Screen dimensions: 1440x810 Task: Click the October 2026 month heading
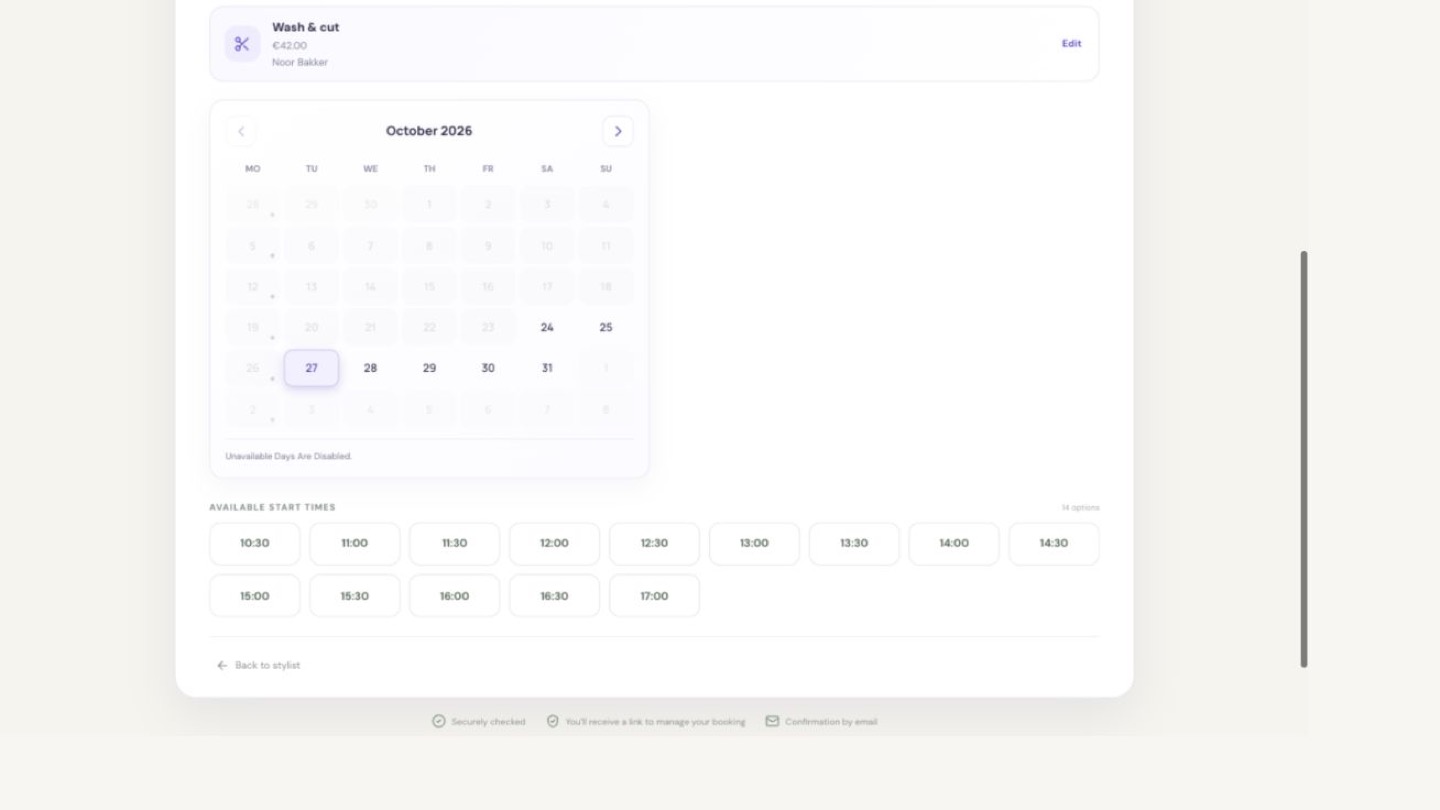point(429,131)
